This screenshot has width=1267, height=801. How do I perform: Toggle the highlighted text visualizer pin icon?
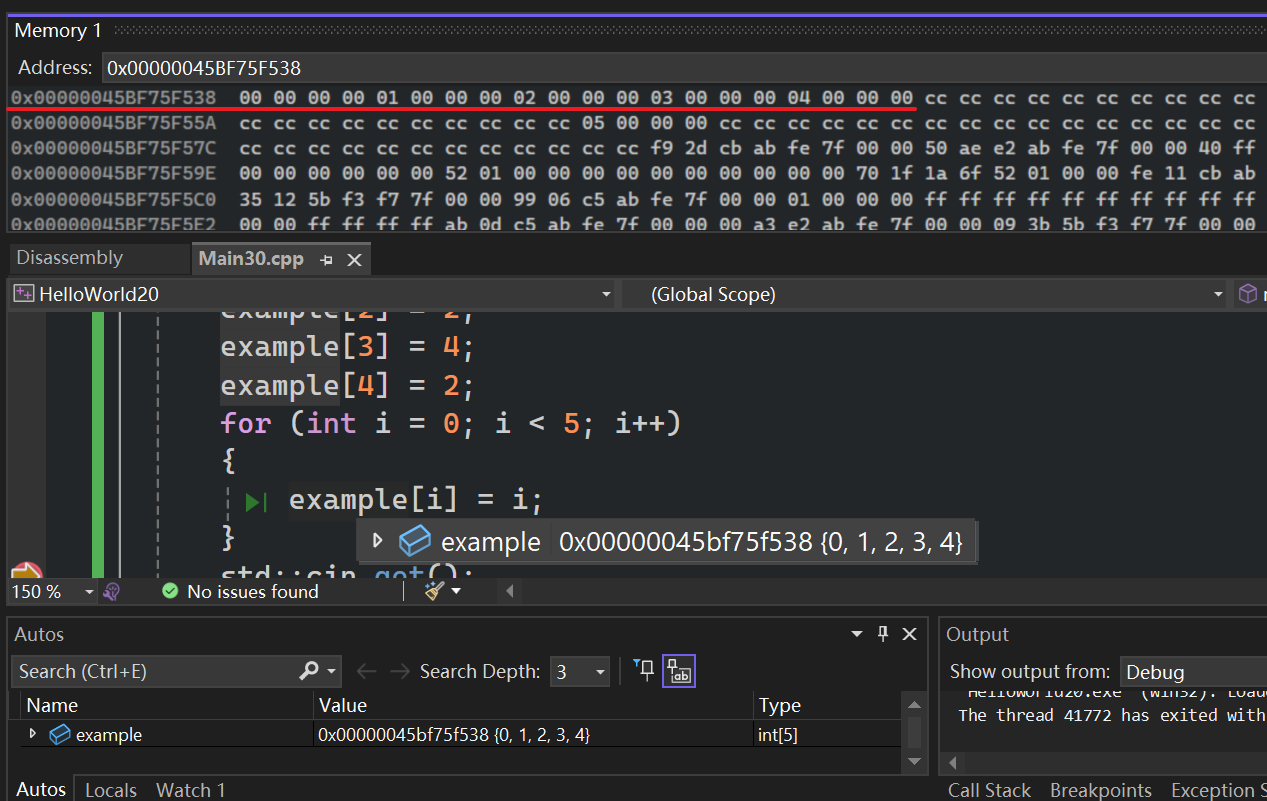coord(679,671)
